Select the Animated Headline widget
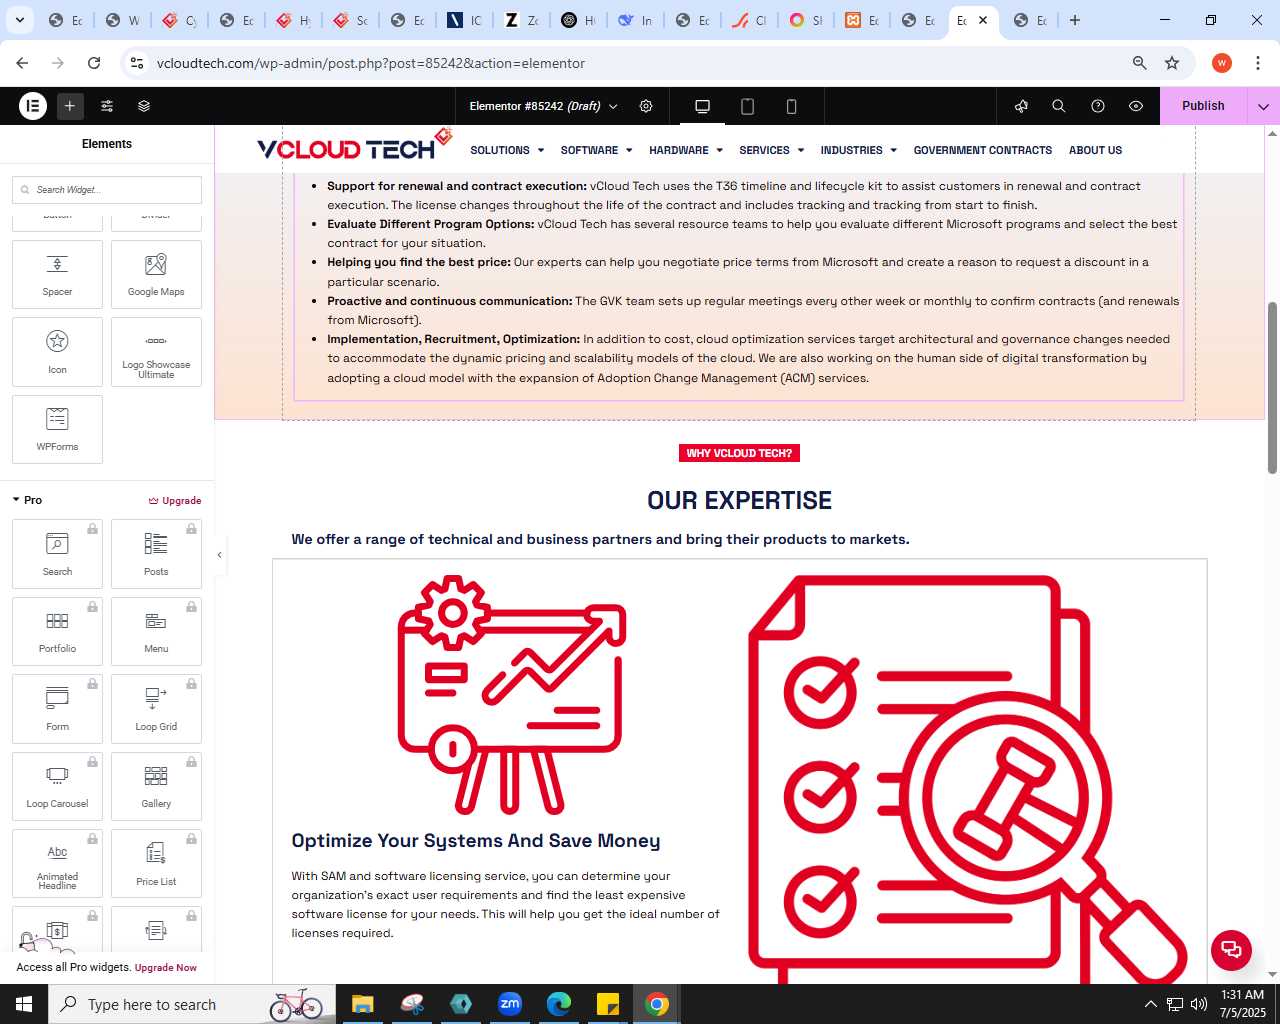 [x=57, y=864]
